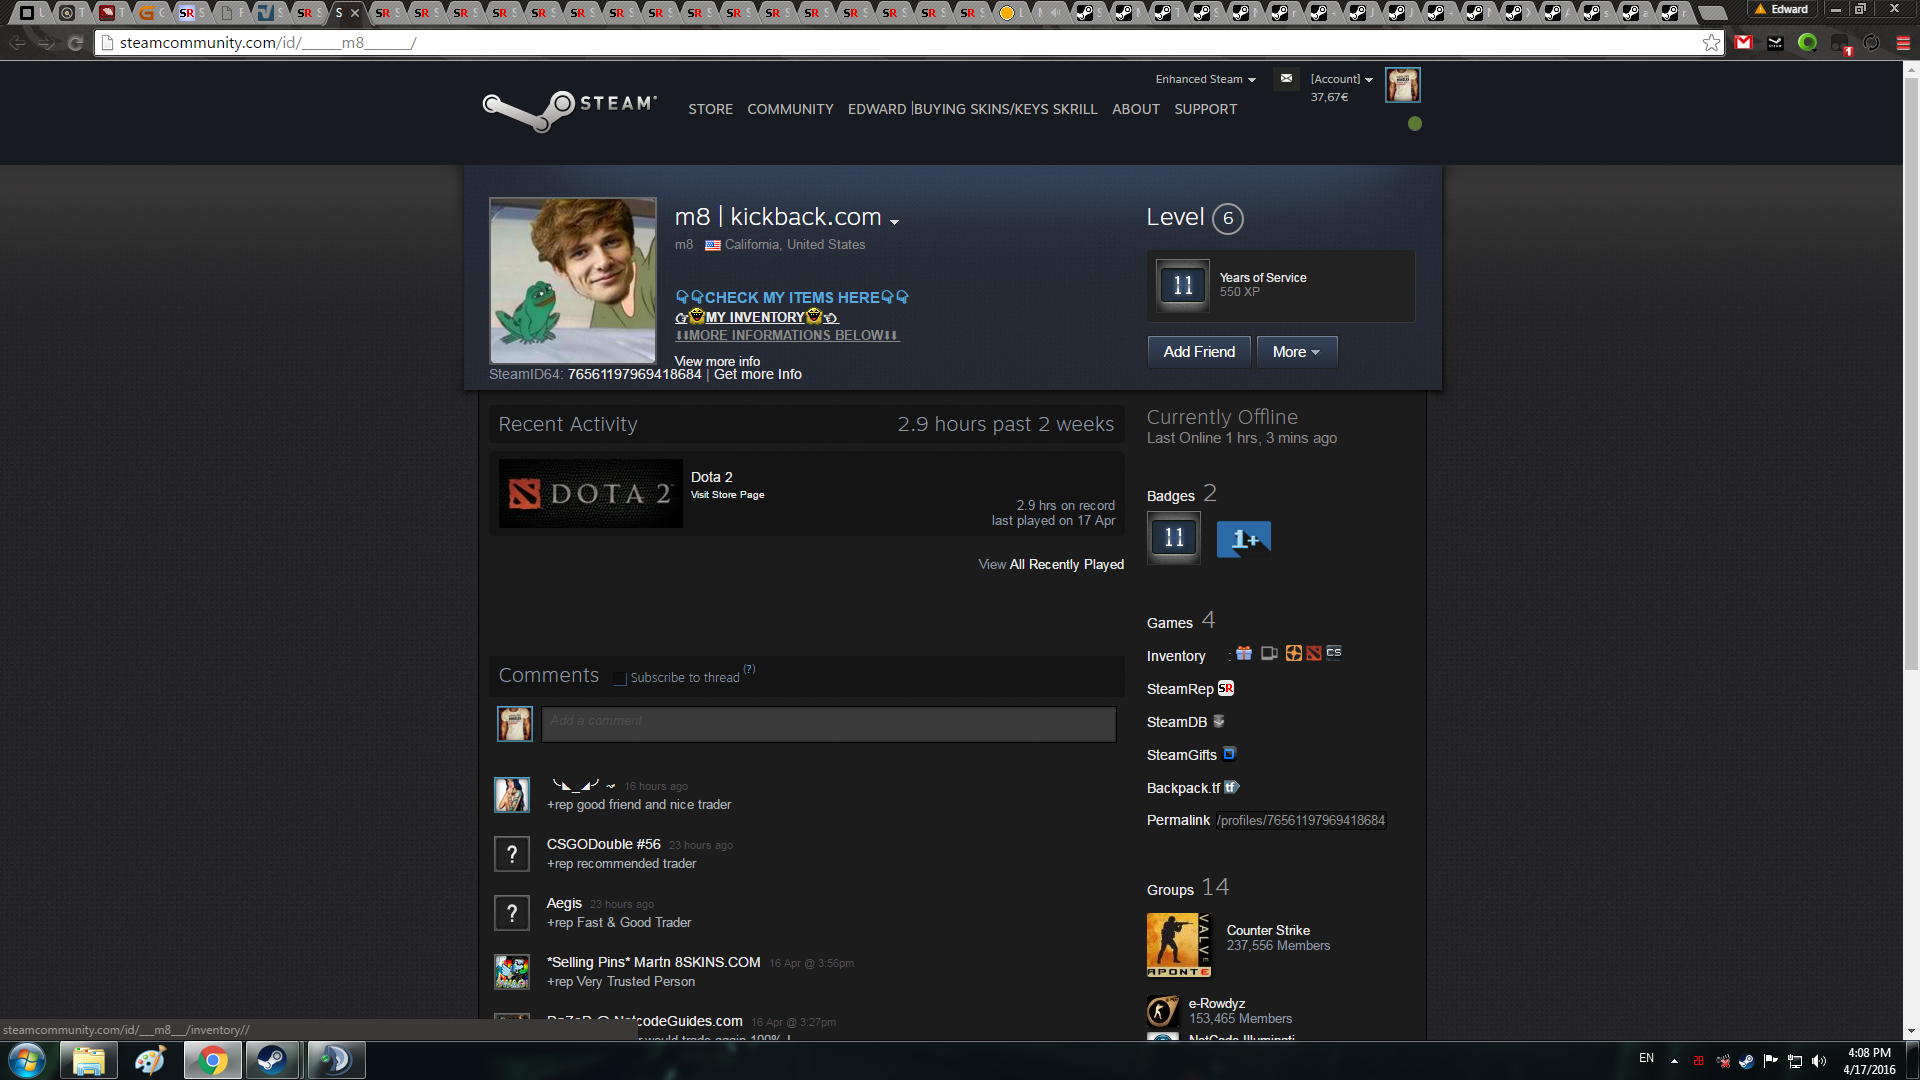
Task: Open Steam from the Windows taskbar
Action: 271,1060
